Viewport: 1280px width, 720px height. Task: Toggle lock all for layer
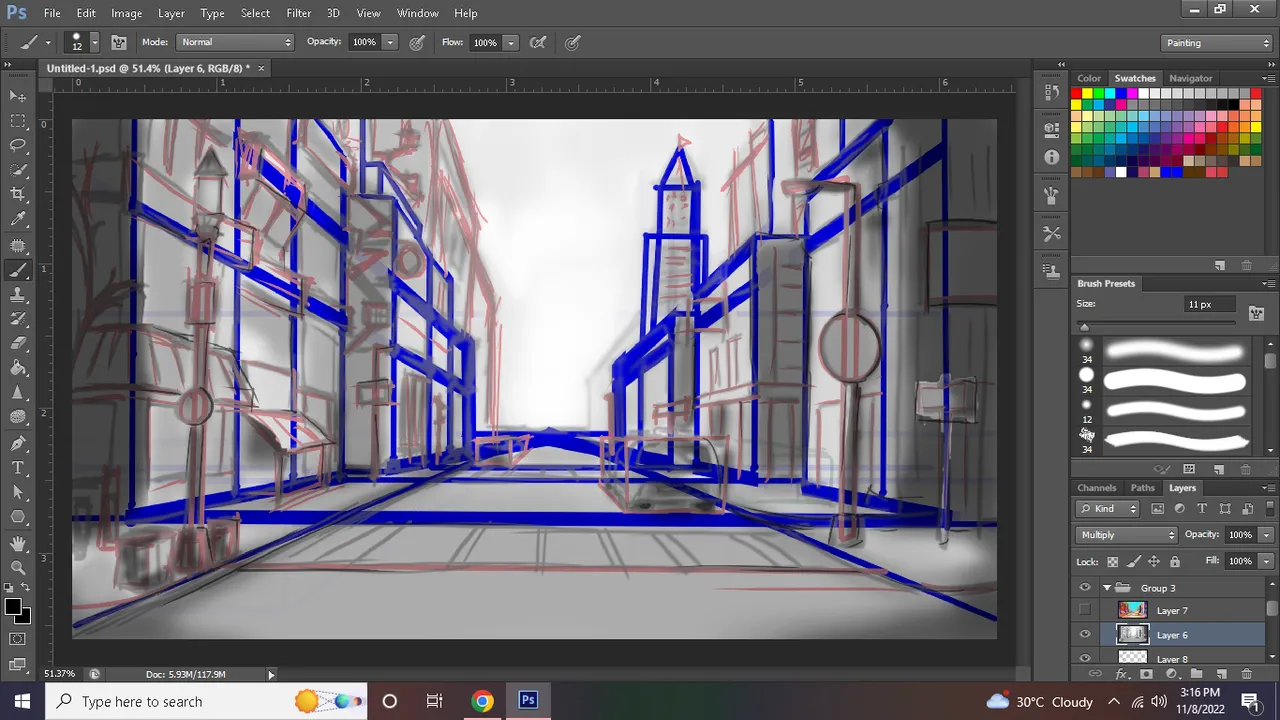click(1175, 561)
